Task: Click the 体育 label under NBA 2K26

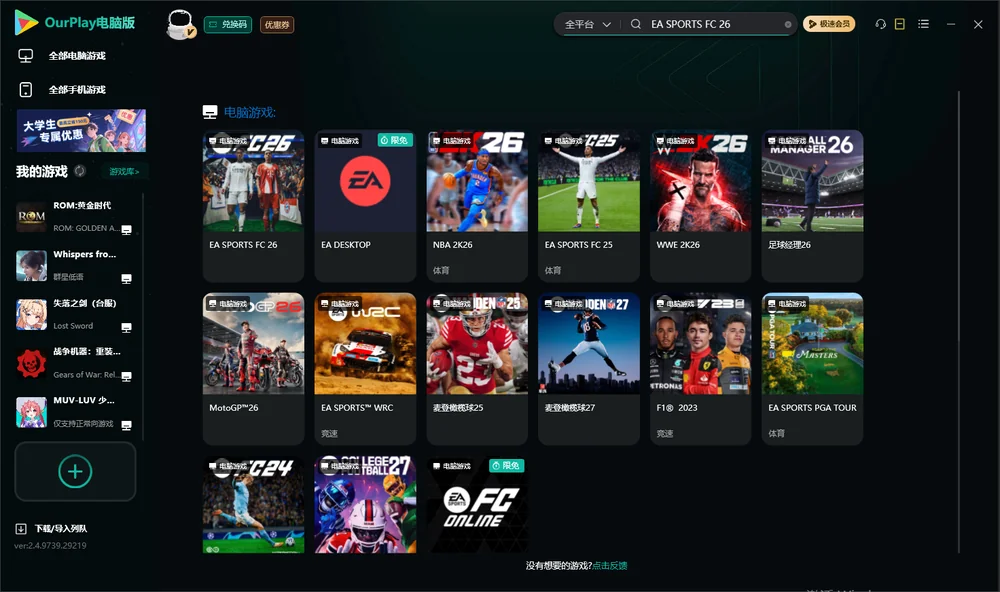Action: click(441, 270)
